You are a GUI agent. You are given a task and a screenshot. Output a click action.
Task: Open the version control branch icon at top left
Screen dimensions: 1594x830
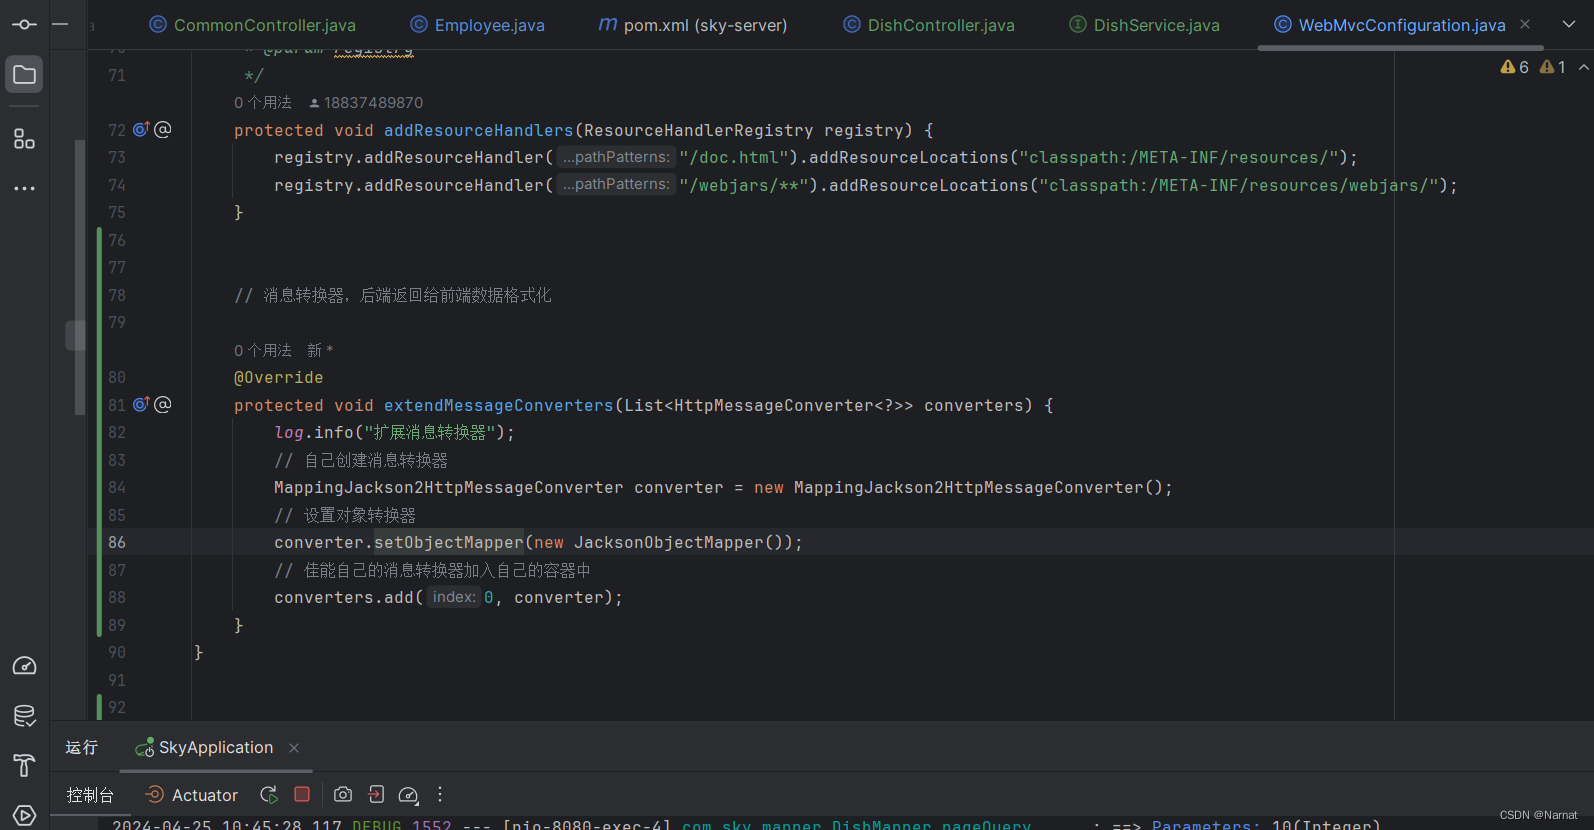24,24
